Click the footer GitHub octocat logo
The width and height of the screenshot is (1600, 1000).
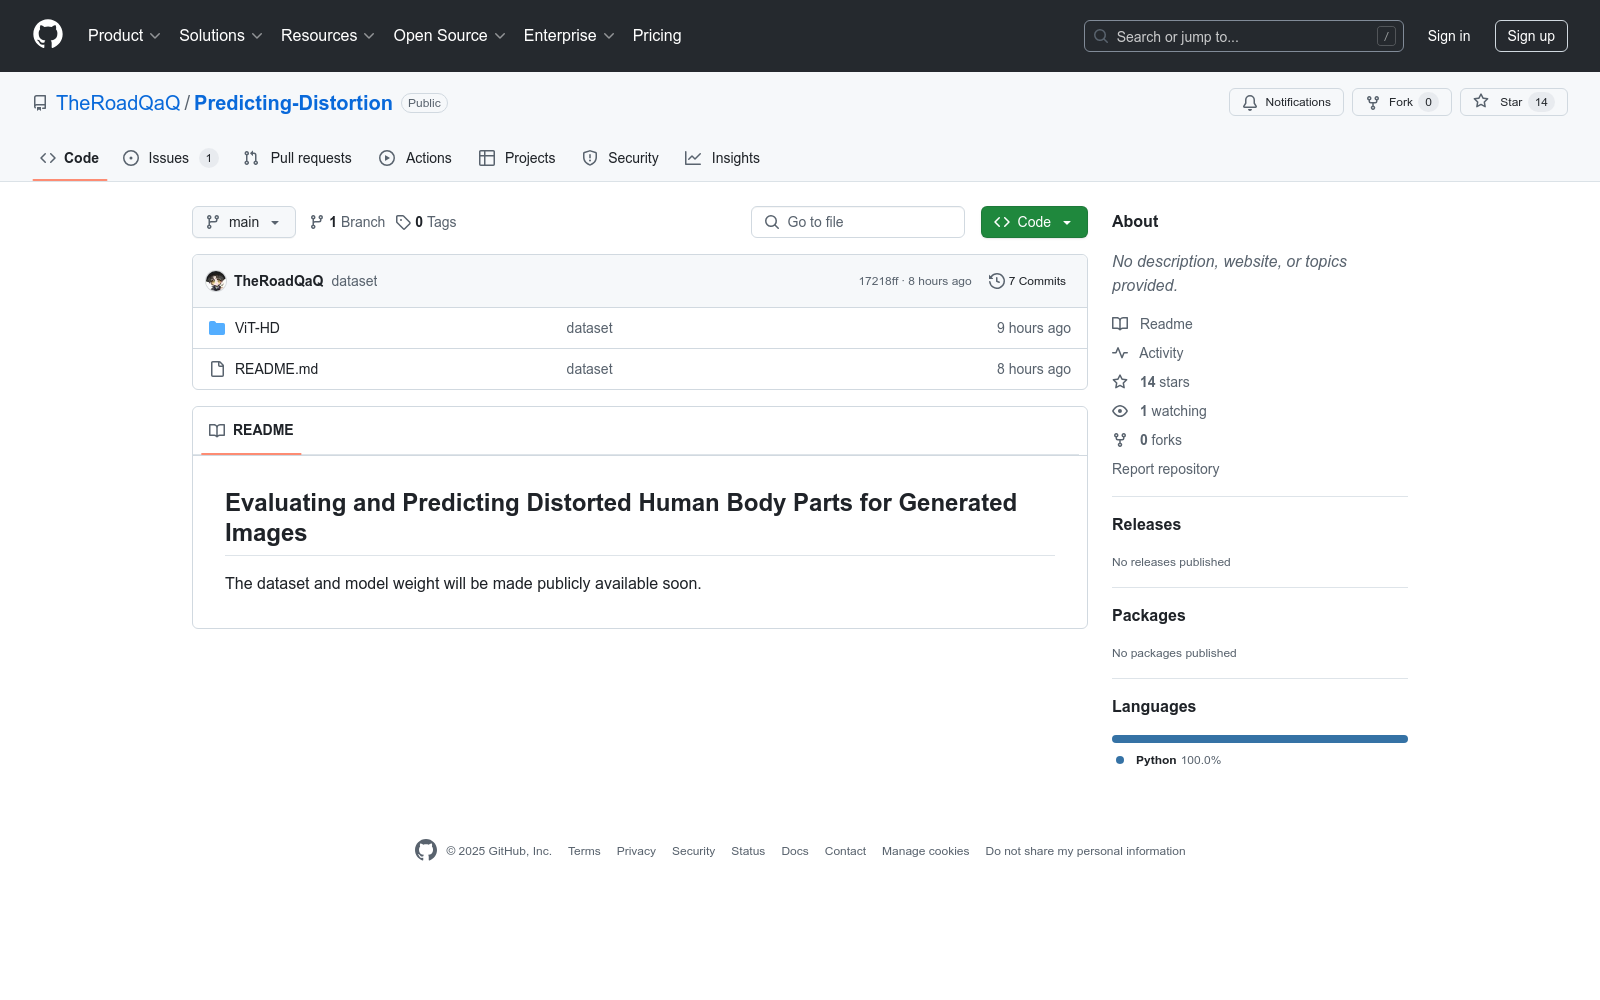pos(426,850)
